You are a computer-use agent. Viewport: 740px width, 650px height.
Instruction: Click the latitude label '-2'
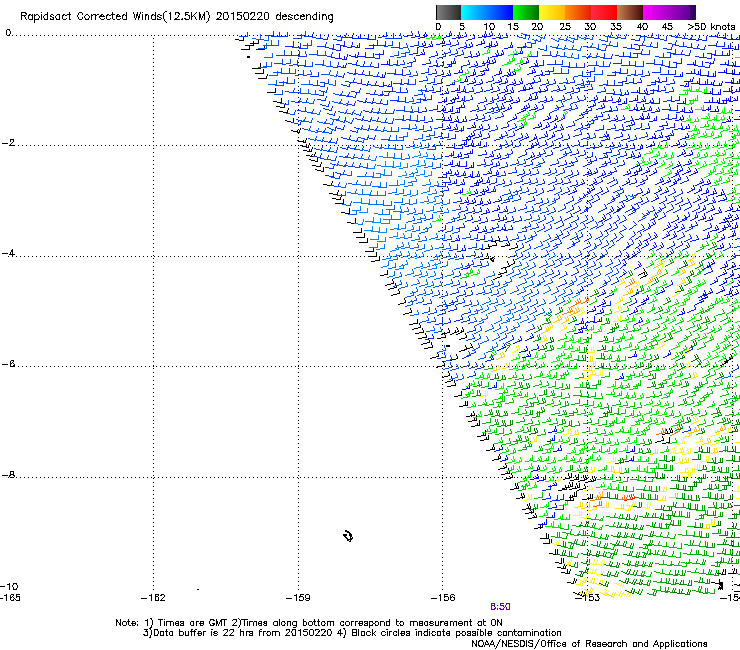pos(8,143)
